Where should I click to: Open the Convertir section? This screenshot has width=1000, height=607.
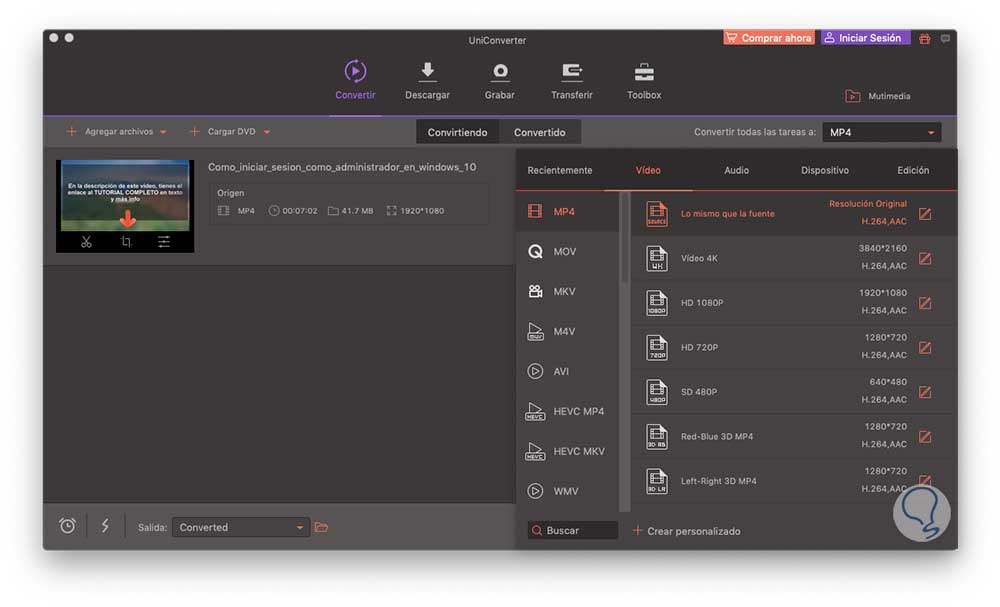pos(355,80)
